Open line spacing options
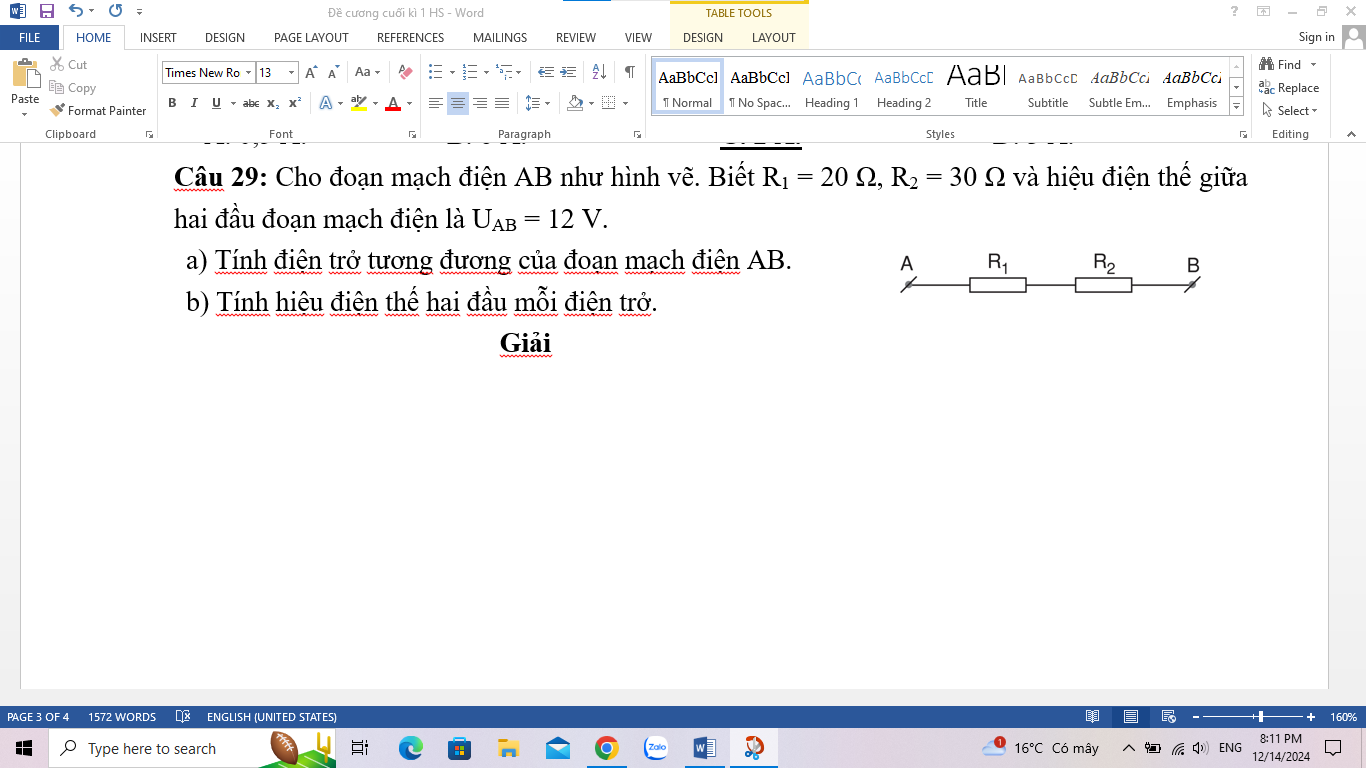Screen dimensions: 1366x768 tap(538, 103)
